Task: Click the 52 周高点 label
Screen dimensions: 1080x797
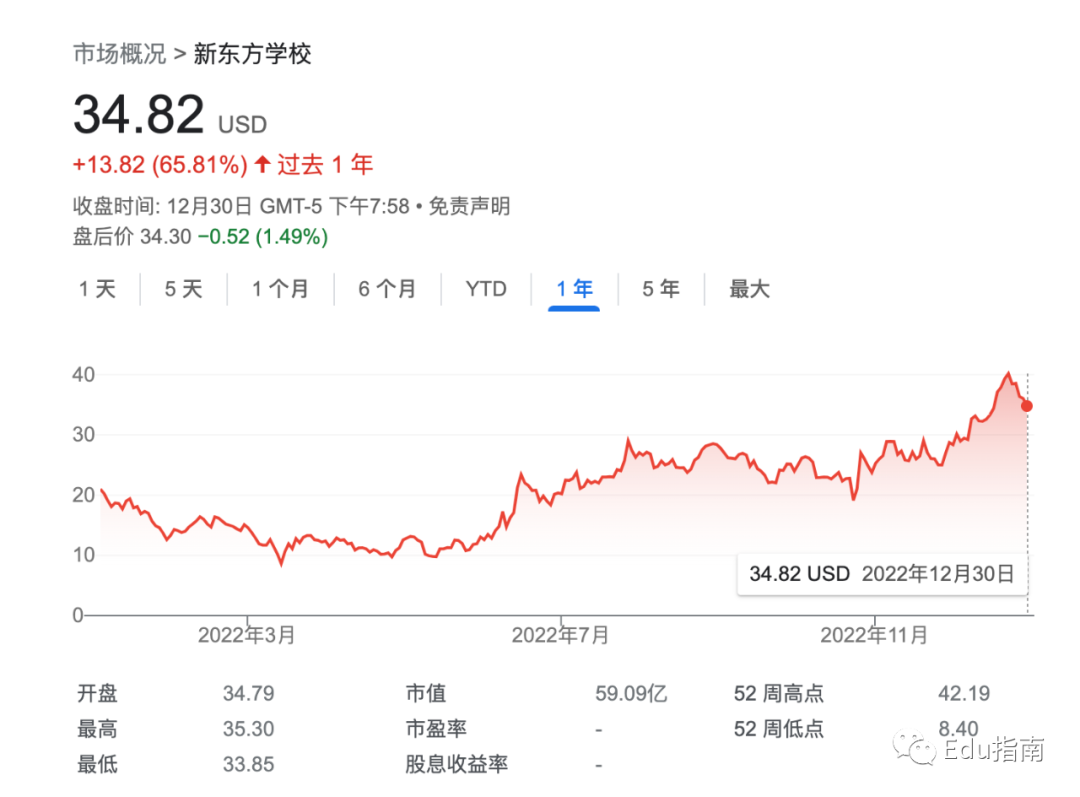Action: (x=779, y=693)
